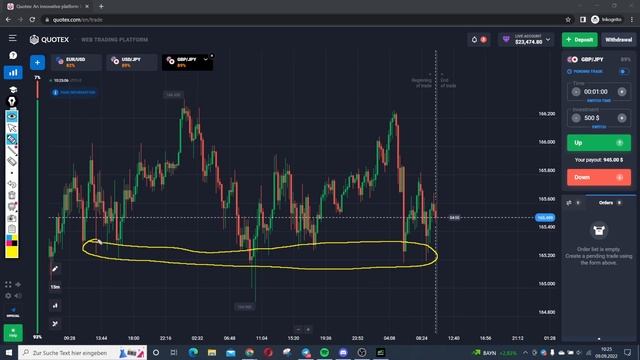Open the education graduation-cap icon

13,90
